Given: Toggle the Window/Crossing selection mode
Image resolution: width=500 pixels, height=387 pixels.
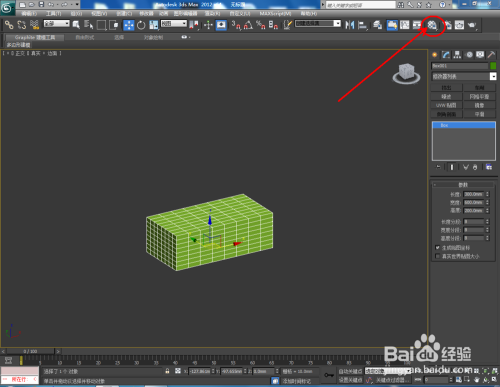Looking at the screenshot, I should 114,25.
